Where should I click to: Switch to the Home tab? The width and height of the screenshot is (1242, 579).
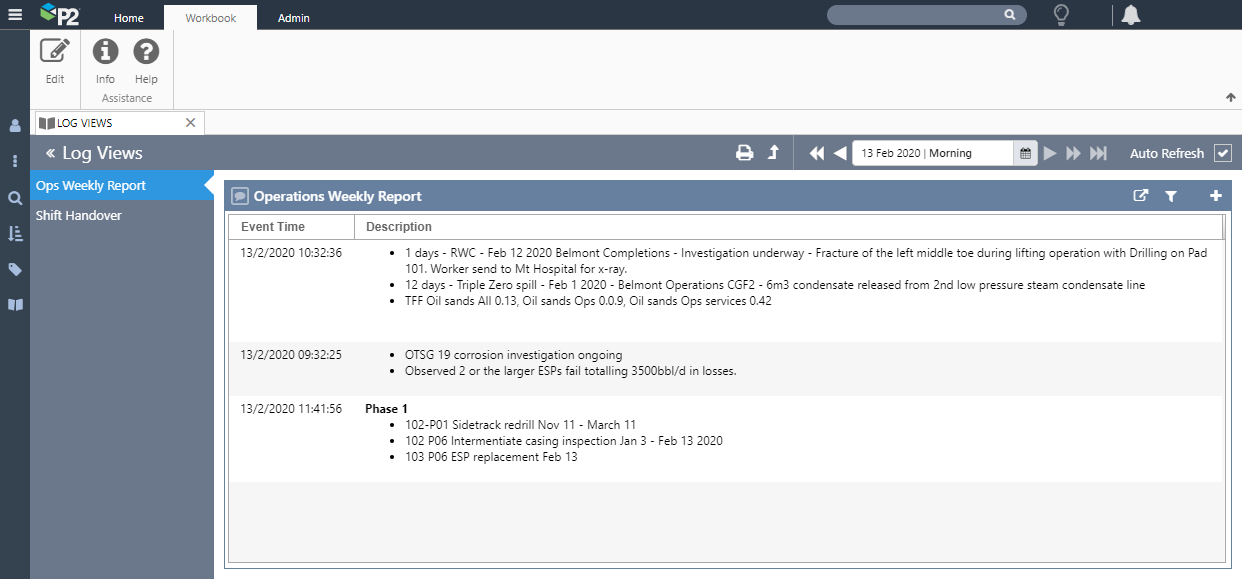(x=129, y=18)
